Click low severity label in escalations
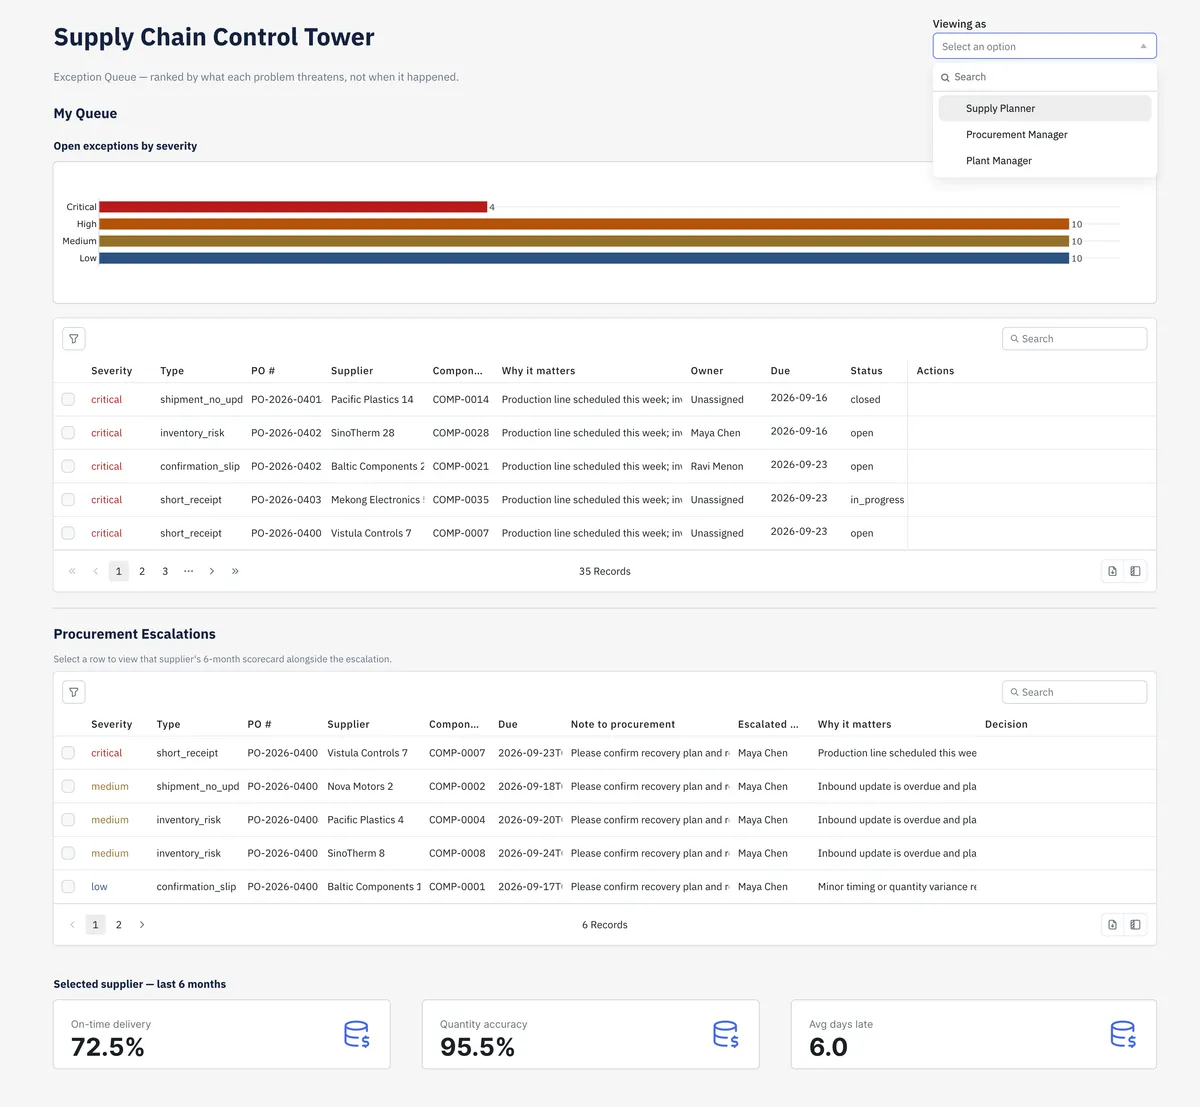This screenshot has height=1107, width=1200. (x=99, y=886)
